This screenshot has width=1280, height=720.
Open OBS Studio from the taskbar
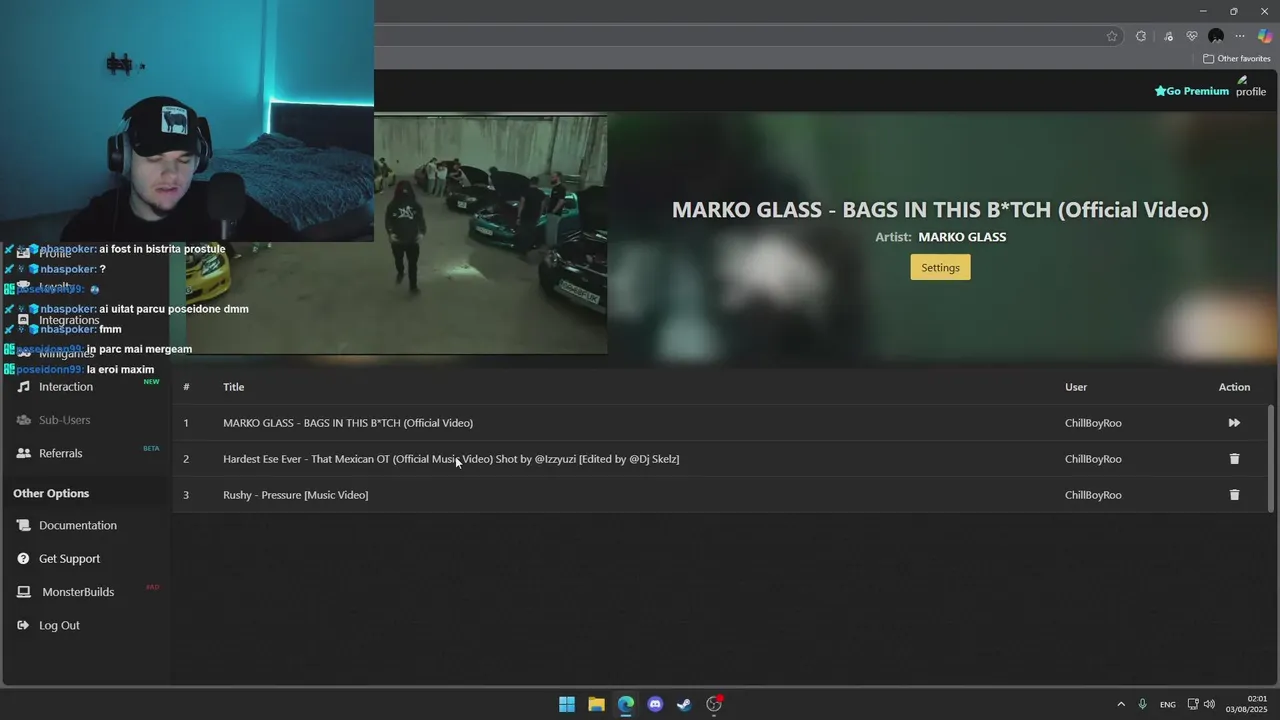pyautogui.click(x=714, y=704)
